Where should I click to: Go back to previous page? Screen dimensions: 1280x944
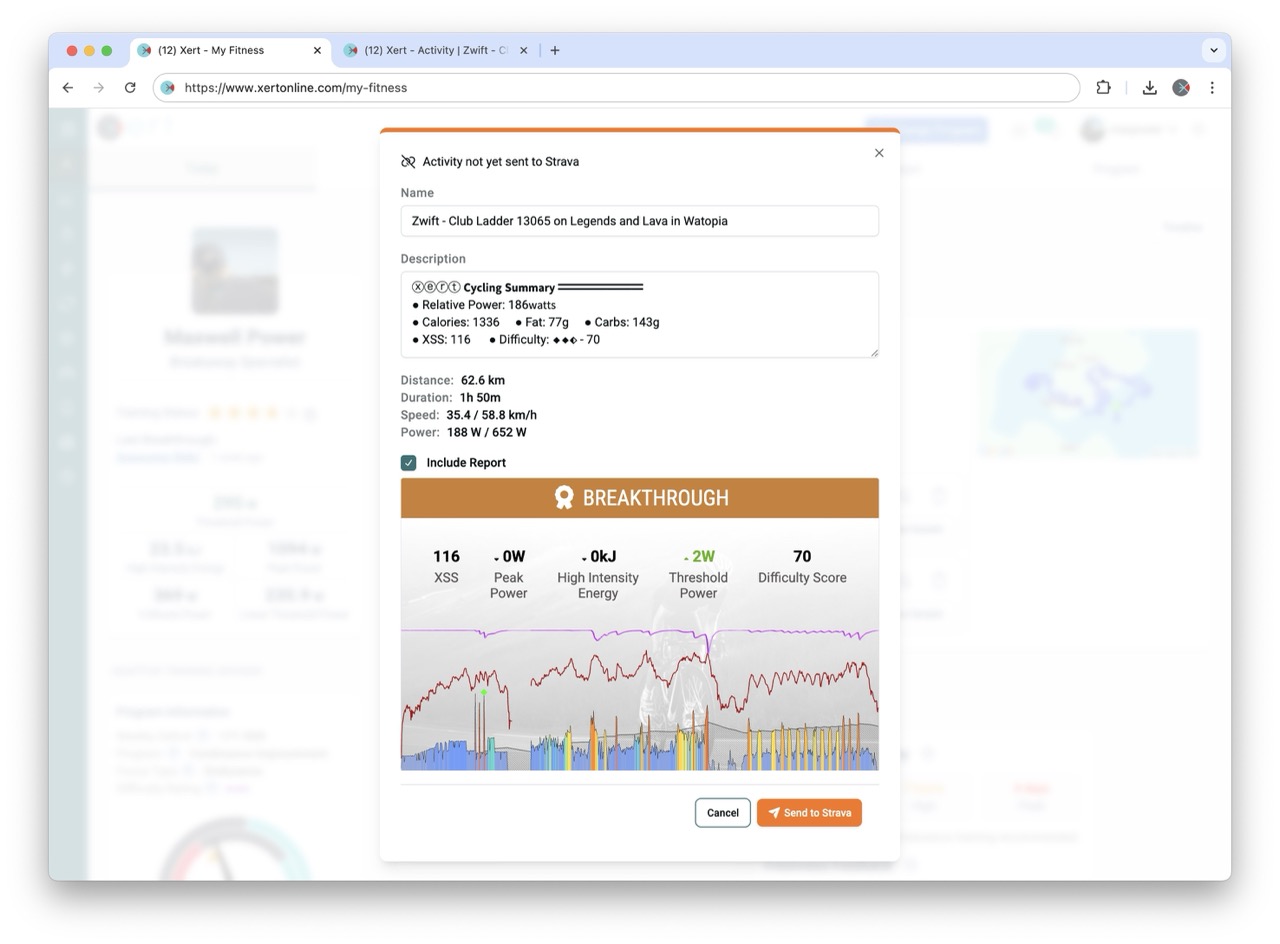pos(68,88)
